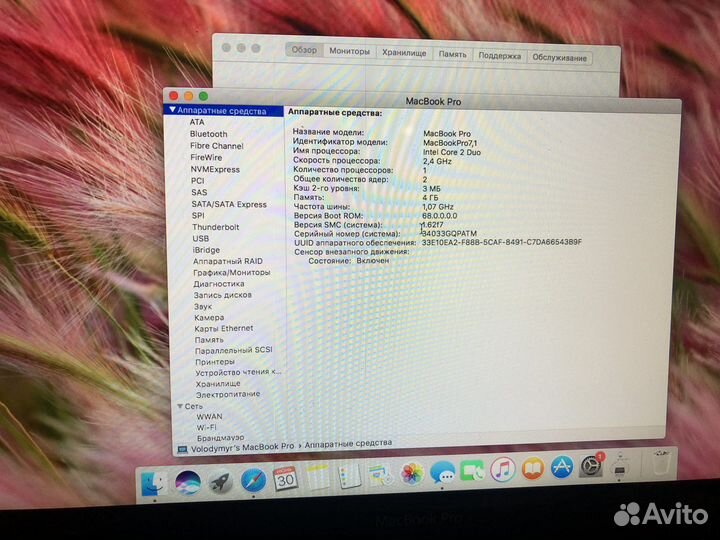Select Камера item in sidebar
Image resolution: width=720 pixels, height=540 pixels.
coord(209,318)
